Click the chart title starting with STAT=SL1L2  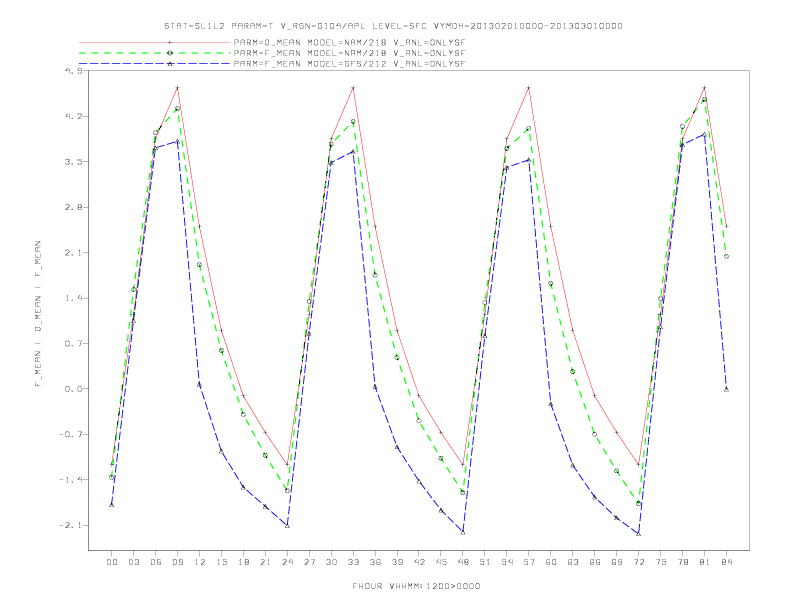click(393, 26)
